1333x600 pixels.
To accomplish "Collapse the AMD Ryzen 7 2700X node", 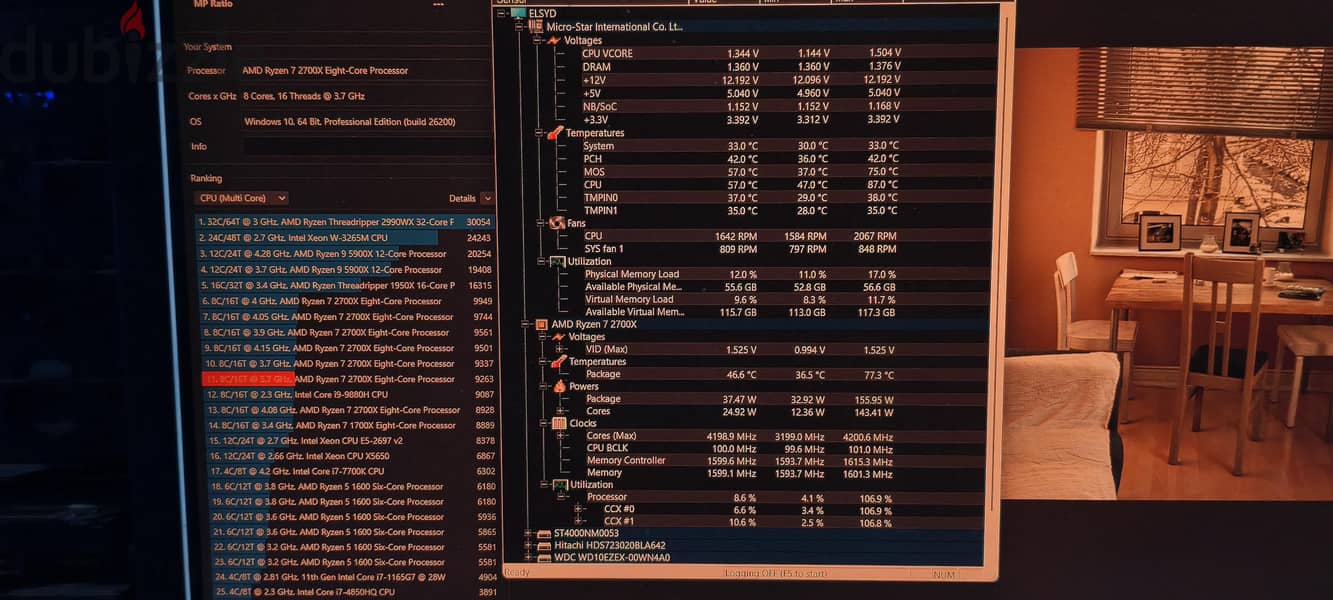I will click(527, 324).
